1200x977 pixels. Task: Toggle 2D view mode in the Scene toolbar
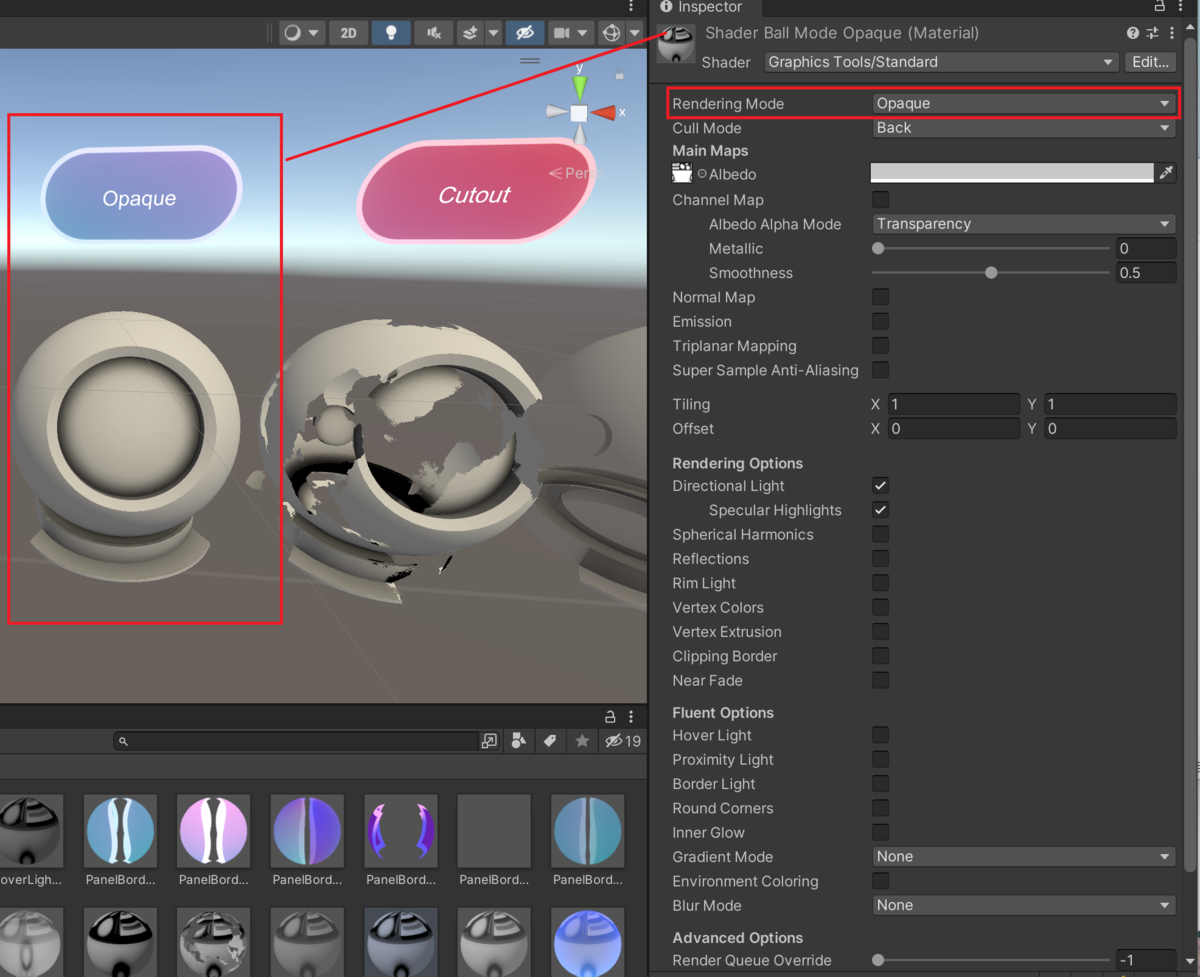pyautogui.click(x=348, y=33)
